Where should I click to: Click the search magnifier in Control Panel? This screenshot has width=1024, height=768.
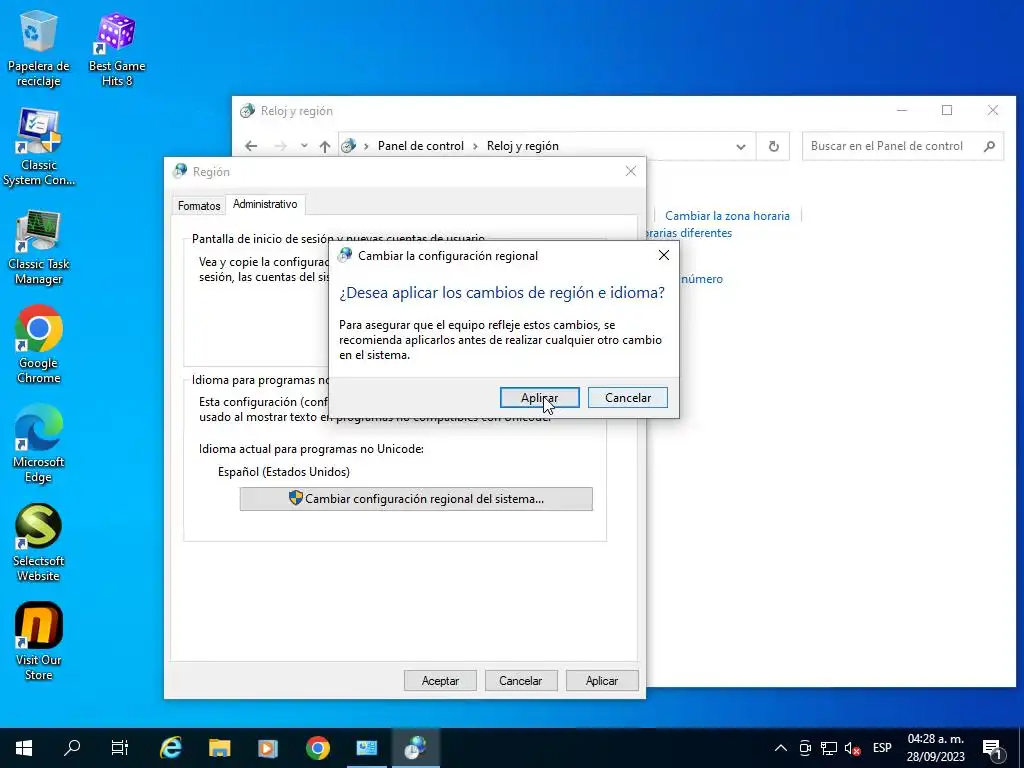990,146
